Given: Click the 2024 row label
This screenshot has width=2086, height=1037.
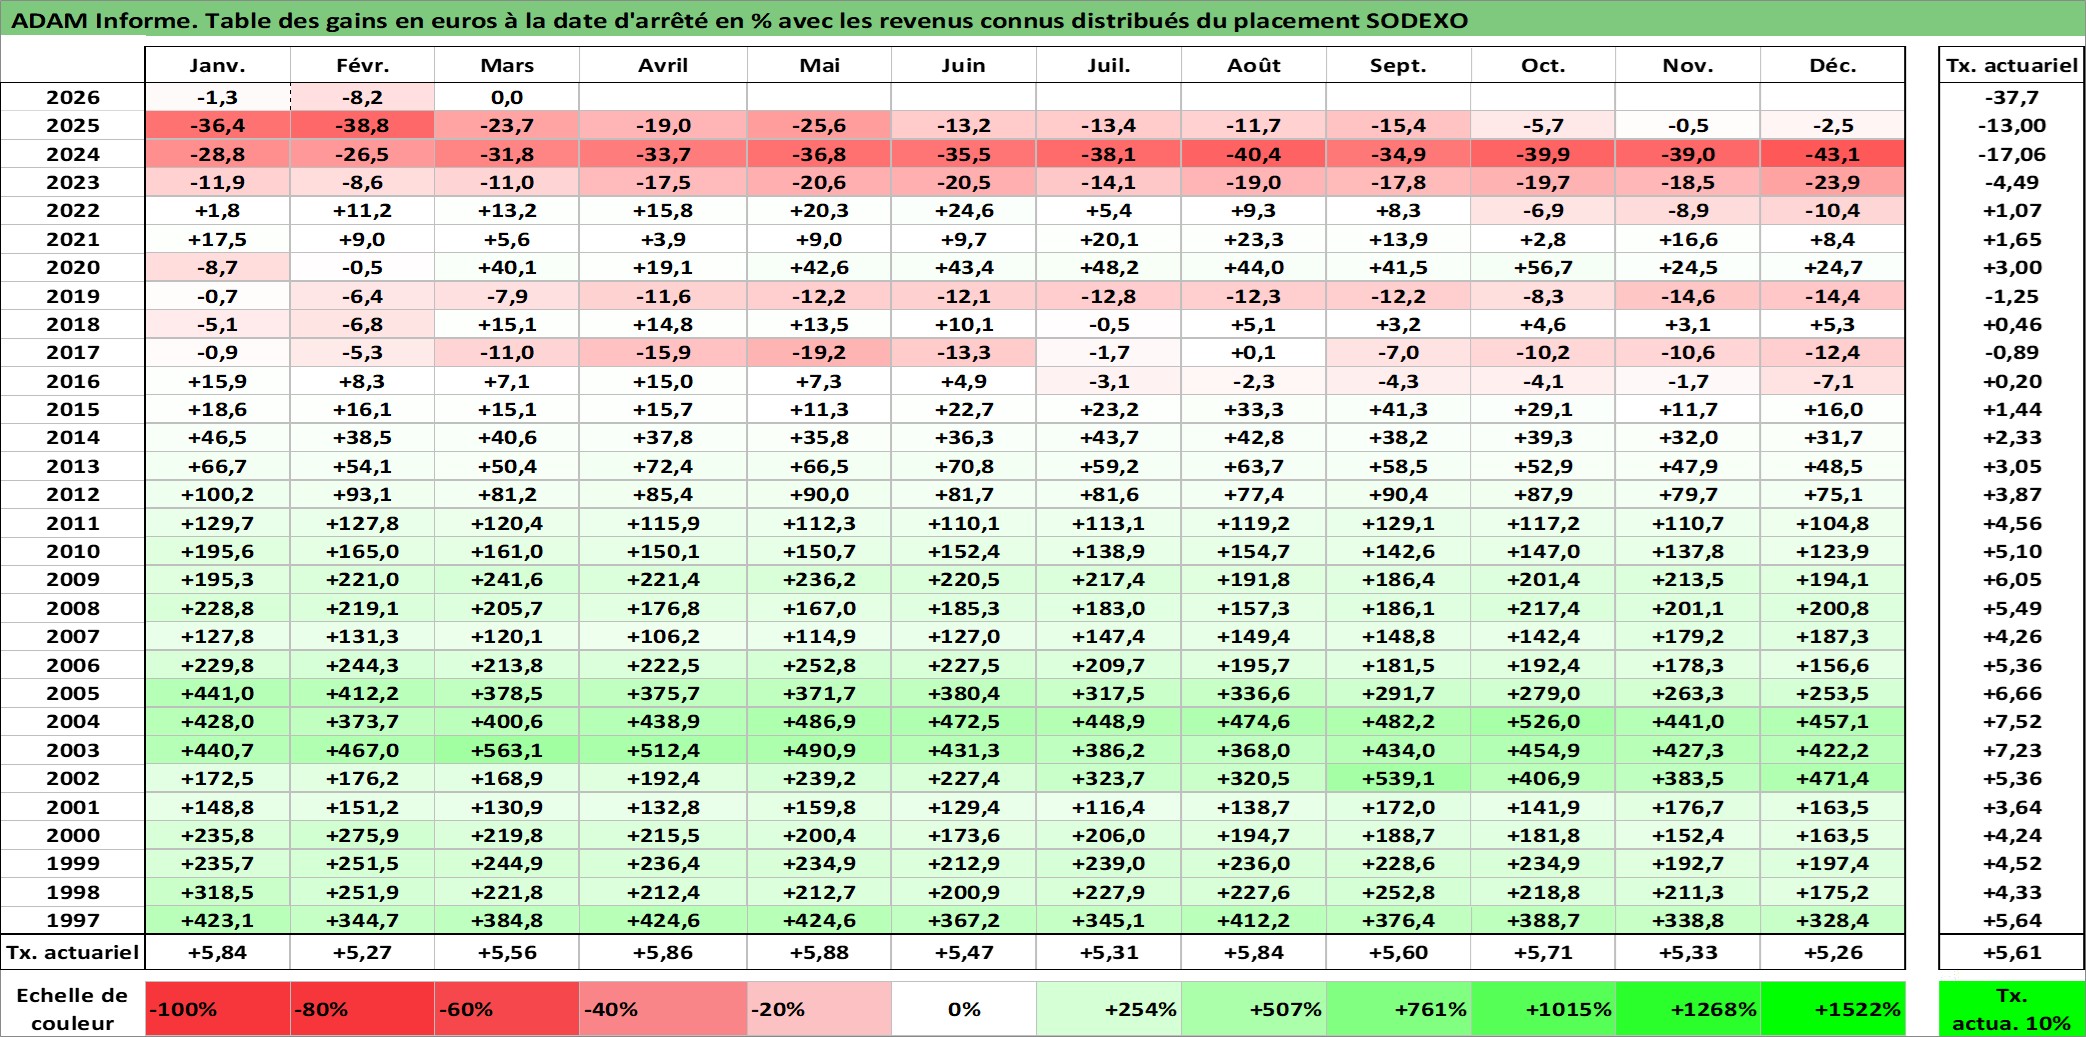Looking at the screenshot, I should pyautogui.click(x=73, y=154).
